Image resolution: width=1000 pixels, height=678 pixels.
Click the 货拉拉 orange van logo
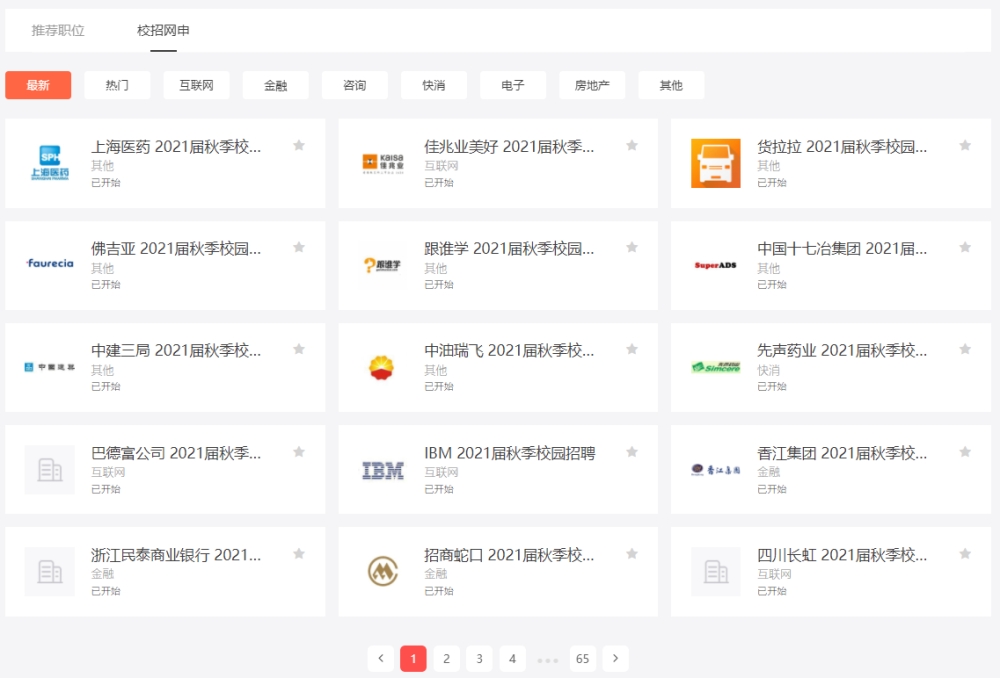point(716,163)
